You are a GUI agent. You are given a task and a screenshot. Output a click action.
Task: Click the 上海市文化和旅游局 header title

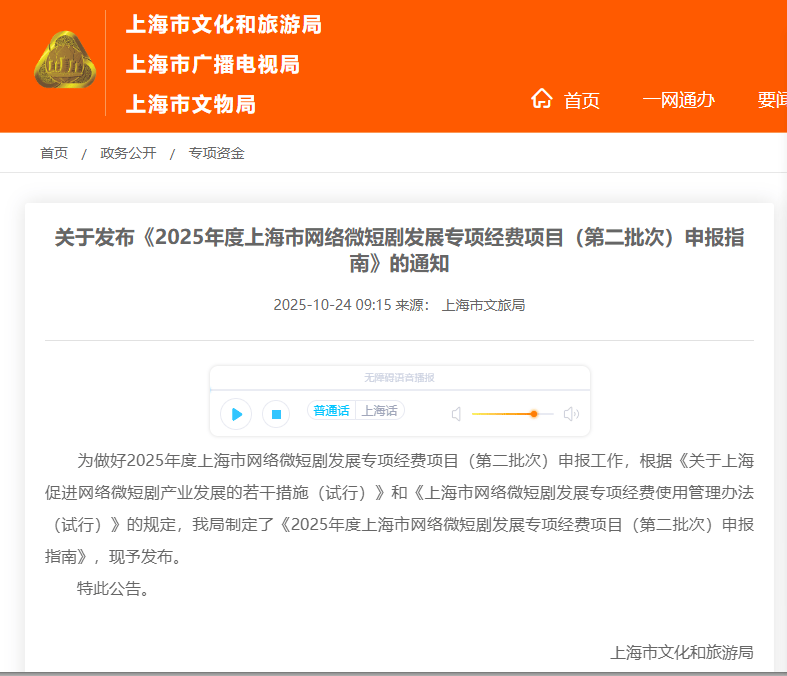tap(223, 25)
